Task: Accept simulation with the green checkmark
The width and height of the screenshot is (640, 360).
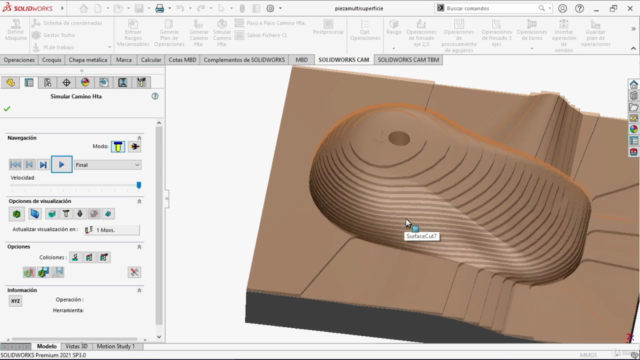Action: point(7,109)
